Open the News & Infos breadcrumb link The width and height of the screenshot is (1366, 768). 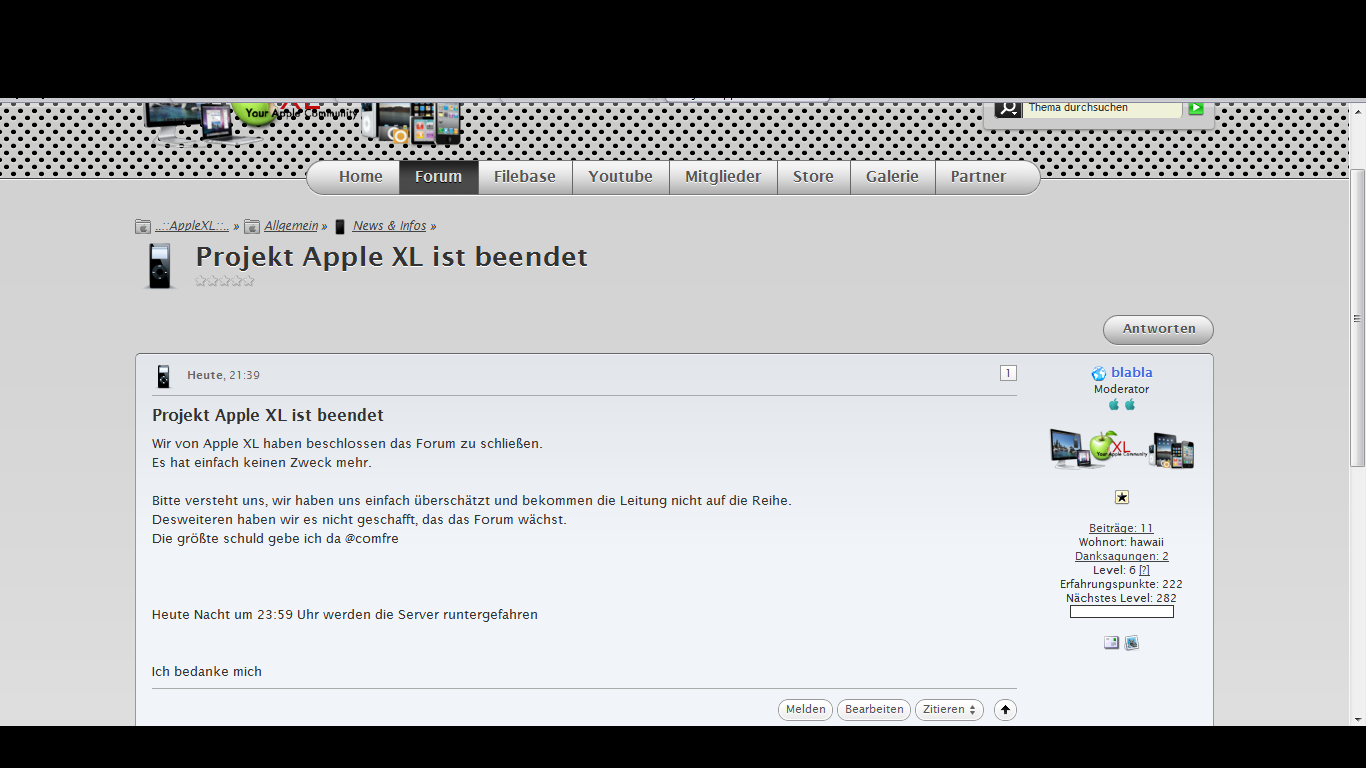(390, 226)
